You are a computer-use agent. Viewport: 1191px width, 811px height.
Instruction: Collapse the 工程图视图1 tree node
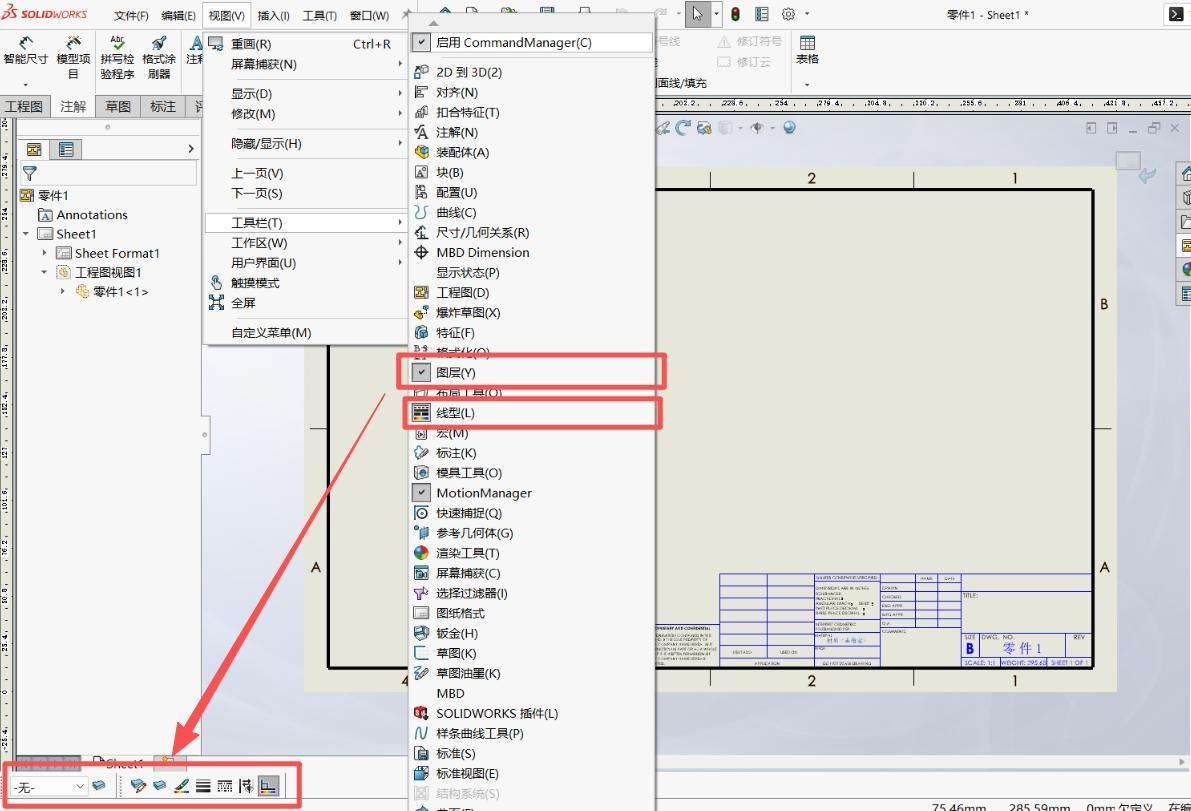click(x=44, y=272)
